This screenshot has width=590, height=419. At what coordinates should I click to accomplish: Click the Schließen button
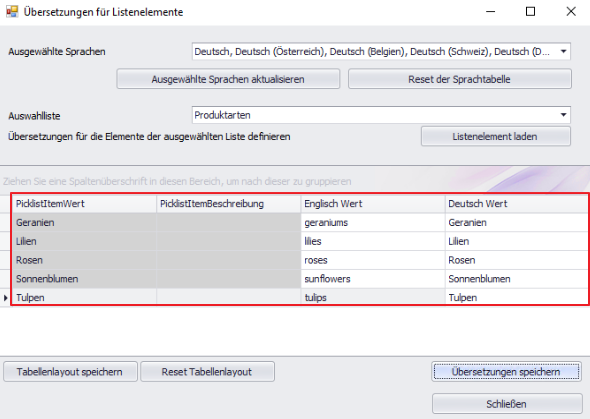[x=507, y=404]
